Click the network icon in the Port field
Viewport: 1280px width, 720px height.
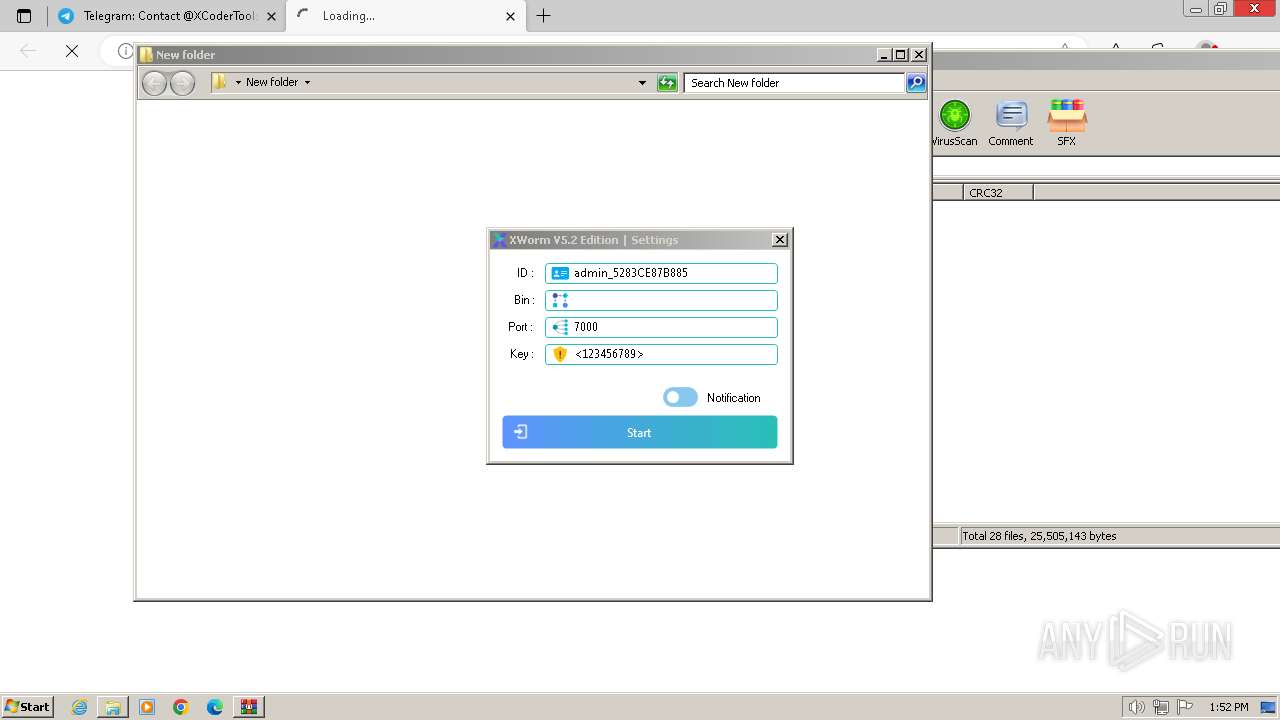point(560,327)
